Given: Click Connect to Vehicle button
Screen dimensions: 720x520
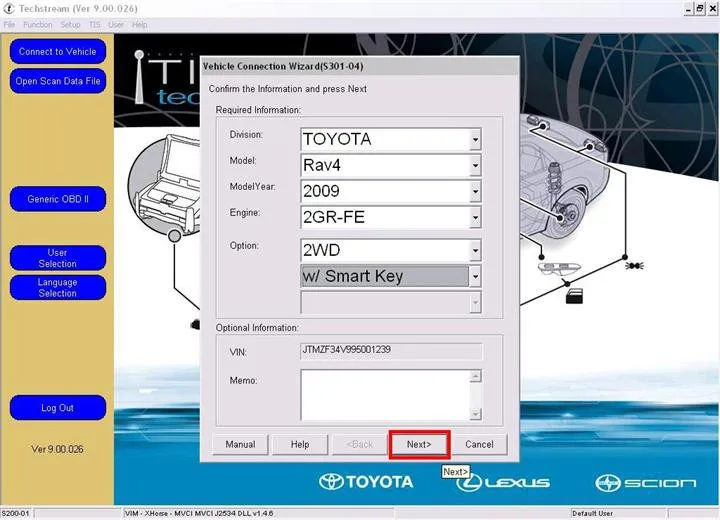Looking at the screenshot, I should (x=58, y=51).
